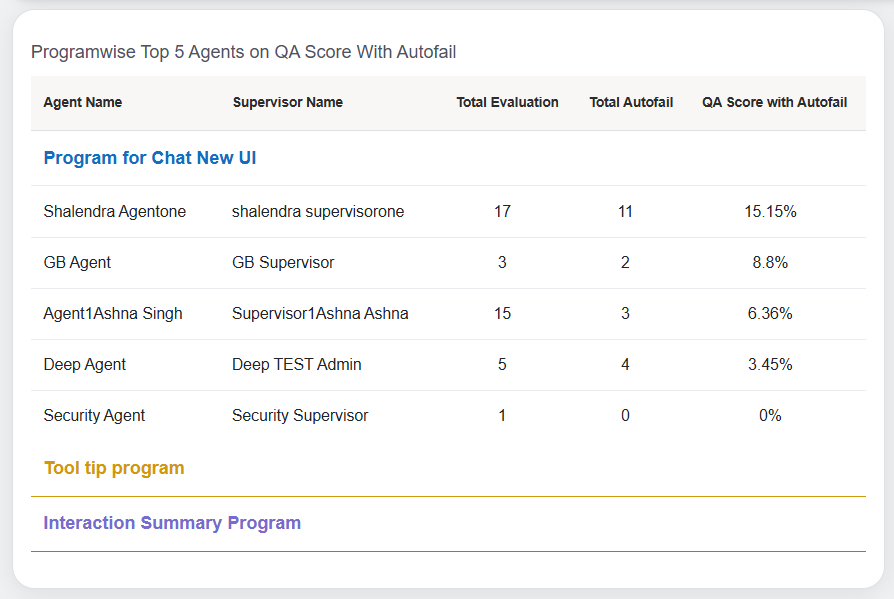
Task: Click QA Score with Autofail header
Action: (x=774, y=102)
